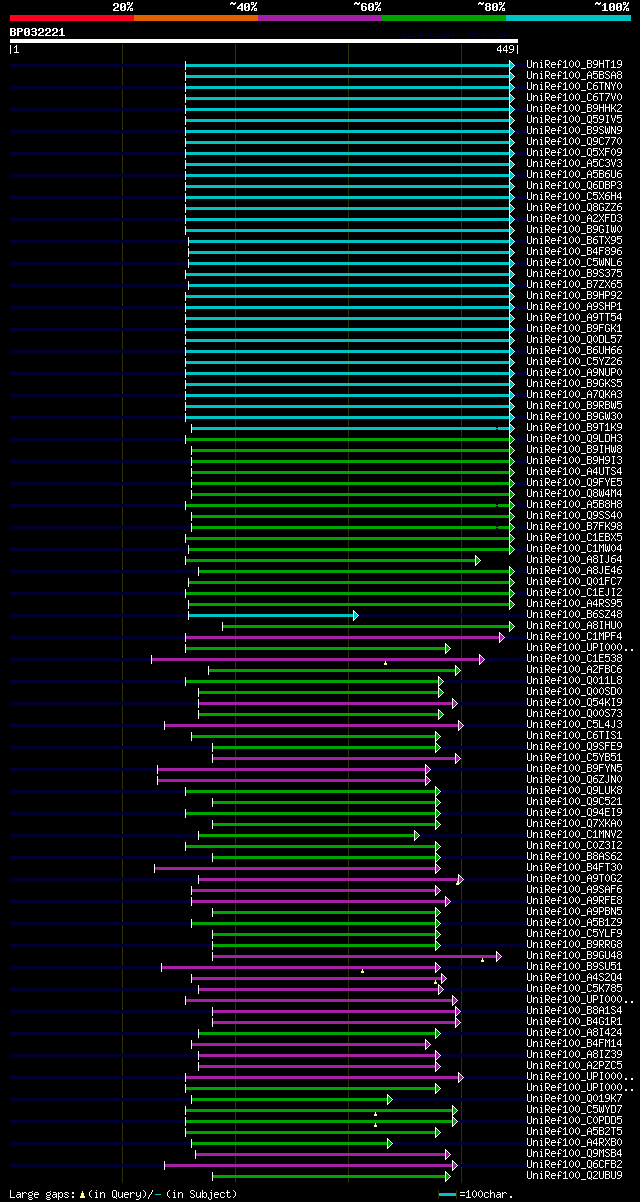640x1202 pixels.
Task: Select UniRef100_B9RBW5 label
Action: [574, 405]
